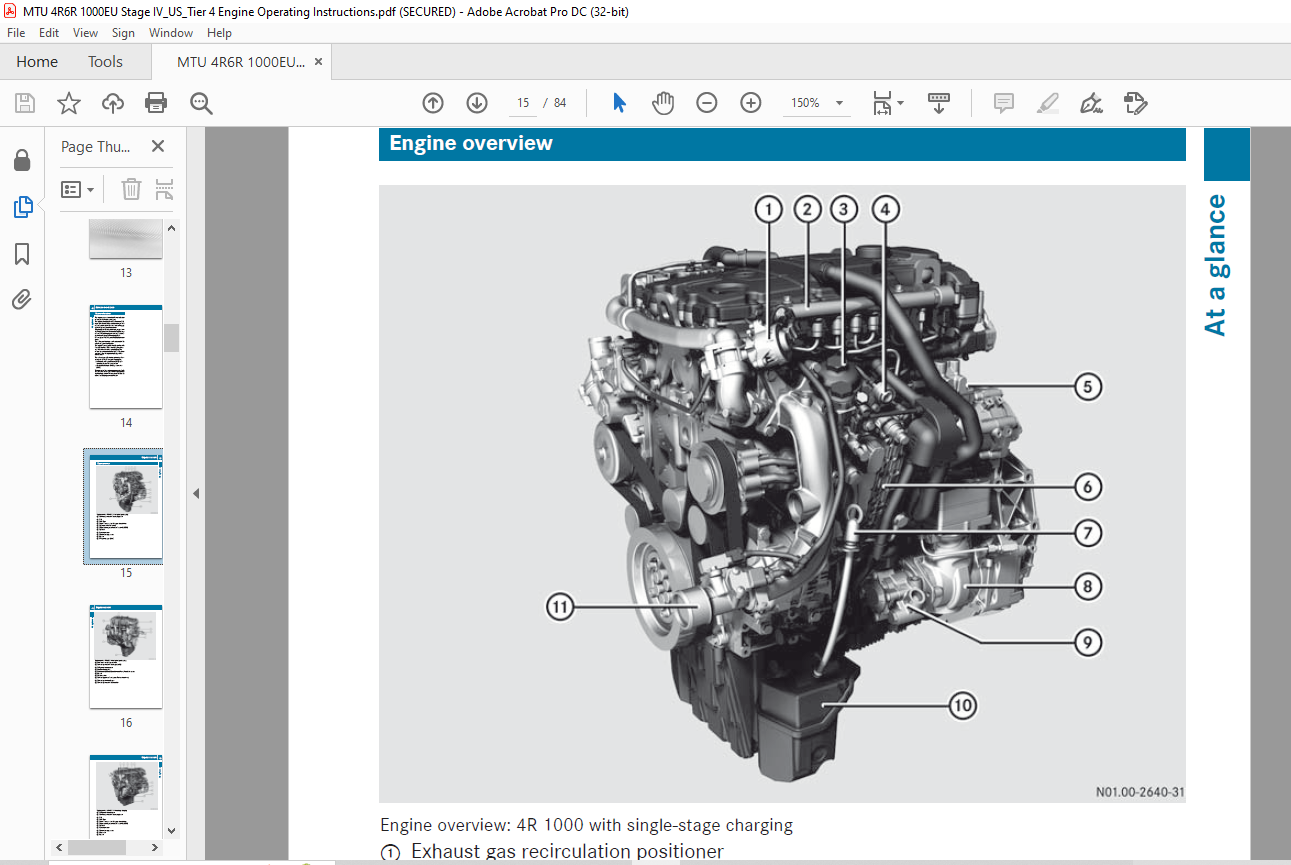Click the page number field showing 15
The width and height of the screenshot is (1291, 865).
click(522, 103)
